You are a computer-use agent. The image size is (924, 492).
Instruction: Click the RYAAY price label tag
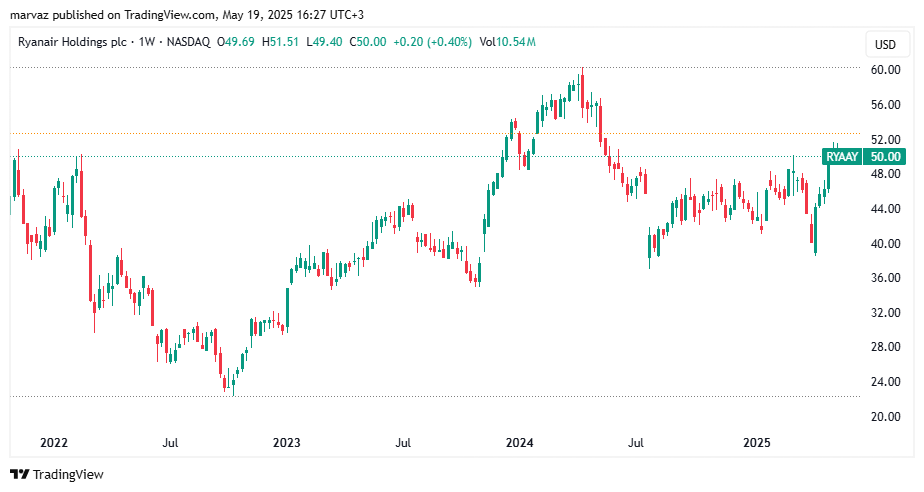coord(842,157)
